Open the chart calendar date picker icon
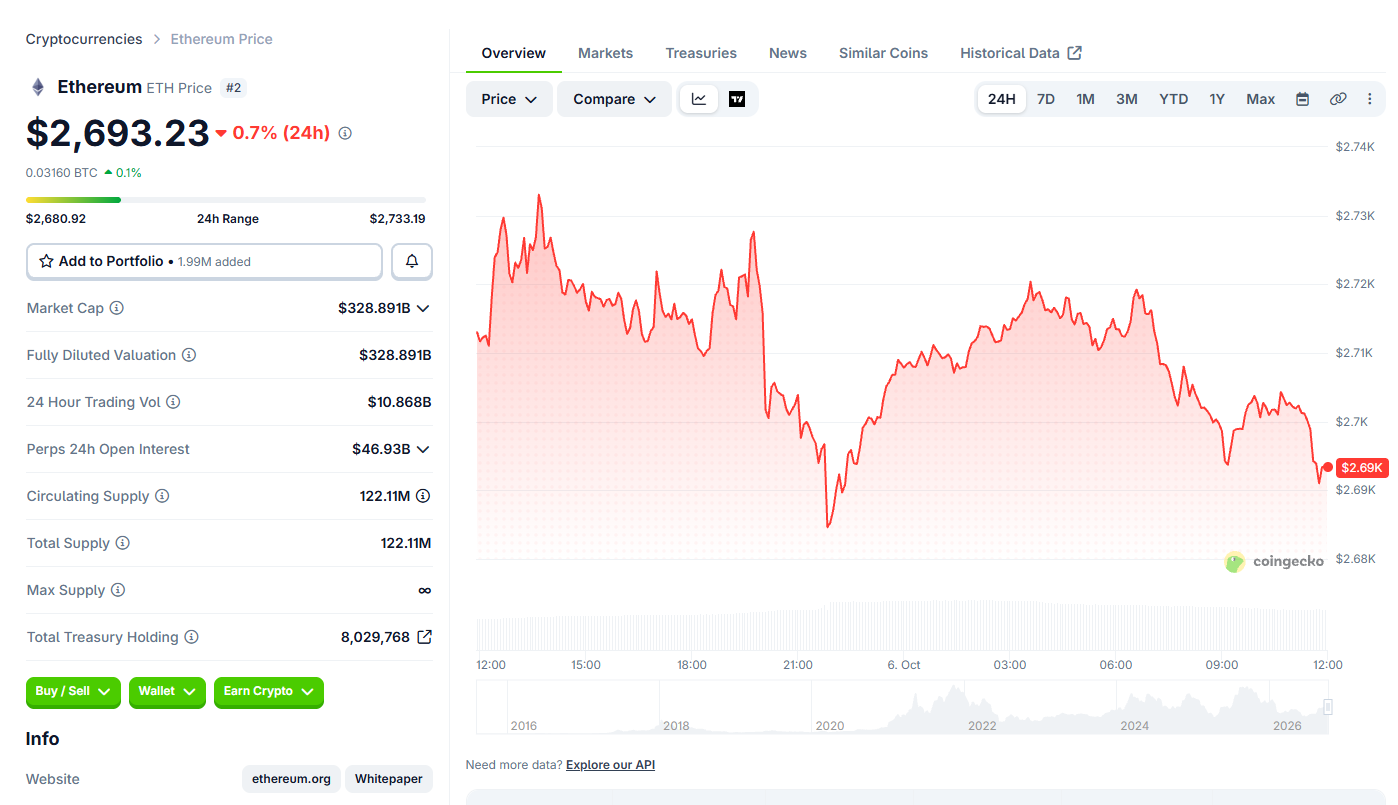This screenshot has width=1398, height=805. point(1302,99)
